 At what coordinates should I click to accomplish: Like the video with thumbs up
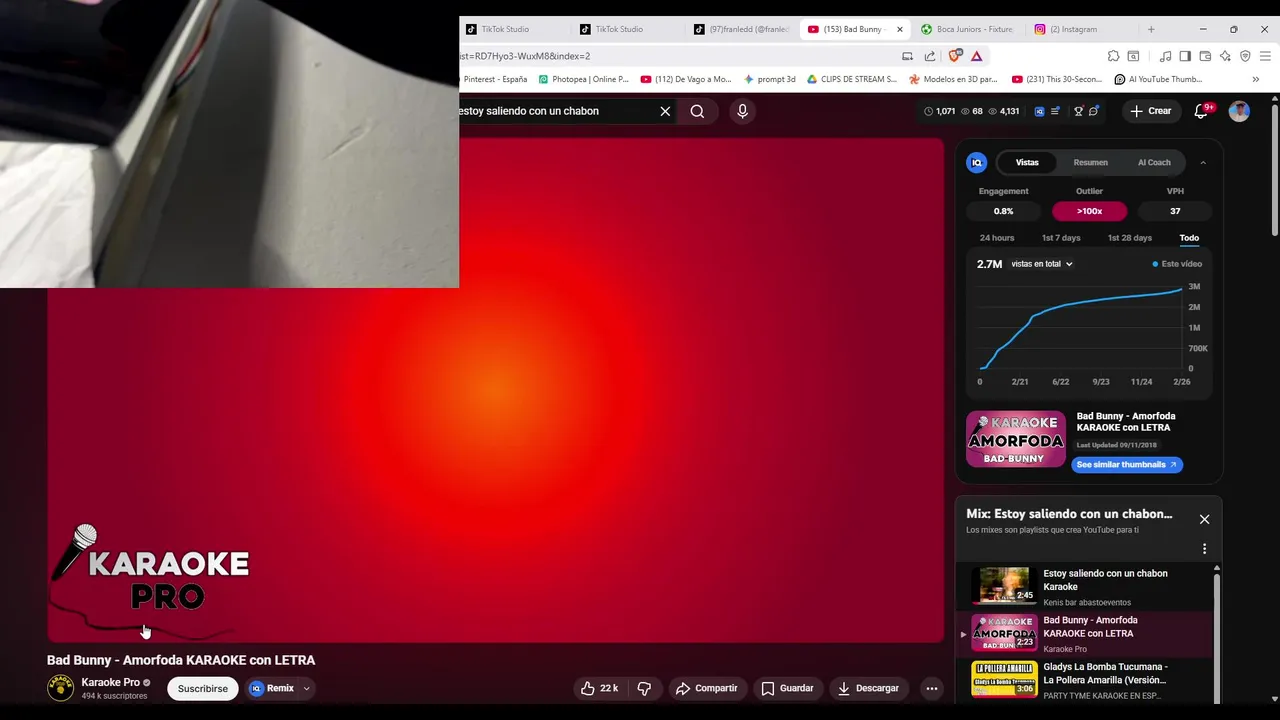pos(599,688)
